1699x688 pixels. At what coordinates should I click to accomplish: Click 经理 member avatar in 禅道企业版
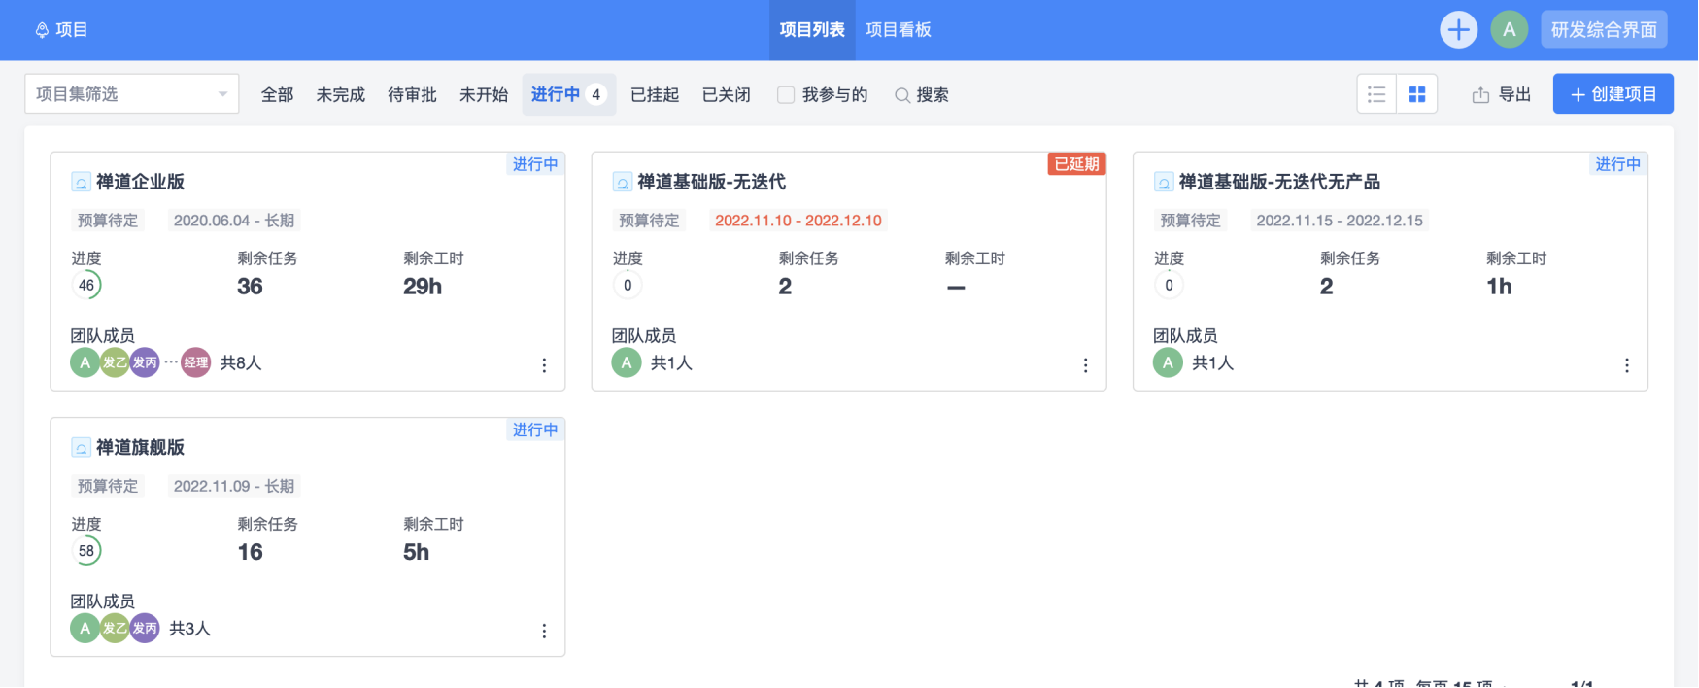[196, 363]
